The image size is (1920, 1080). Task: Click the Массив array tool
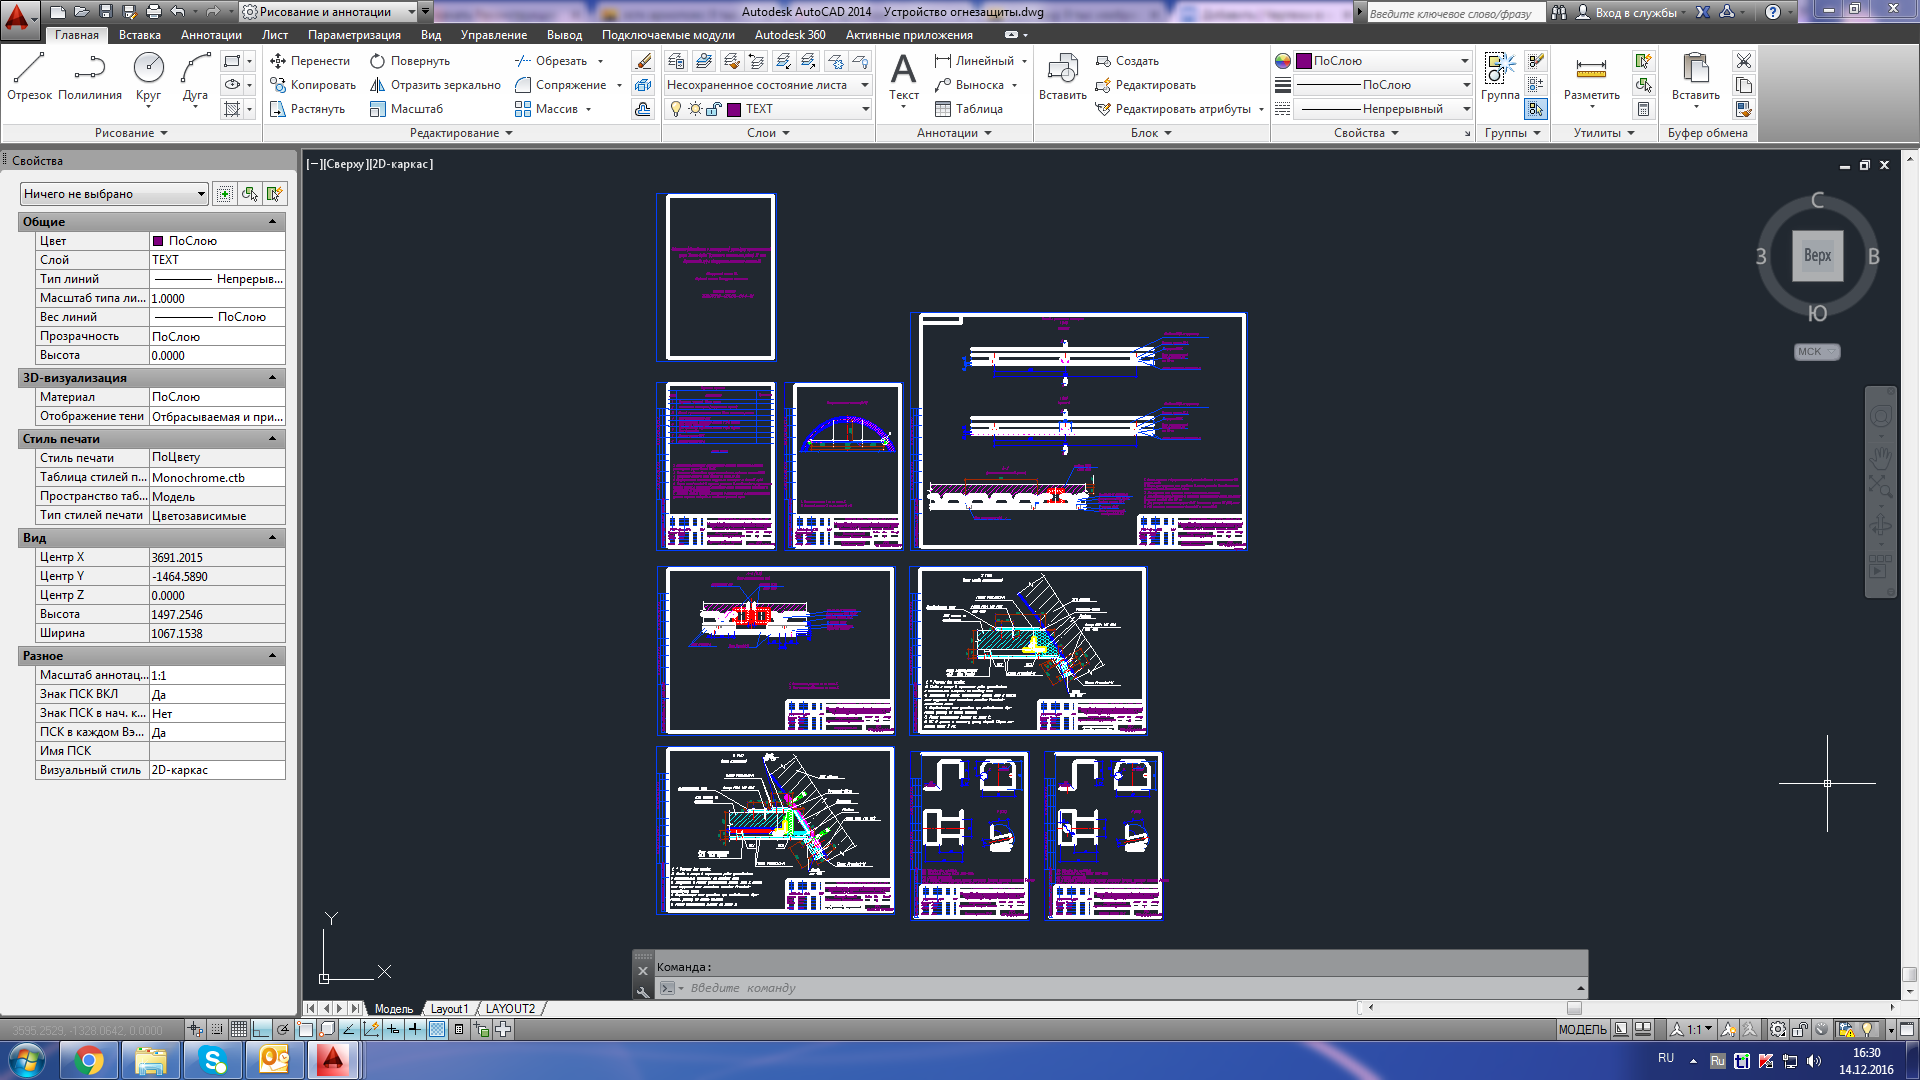tap(547, 109)
